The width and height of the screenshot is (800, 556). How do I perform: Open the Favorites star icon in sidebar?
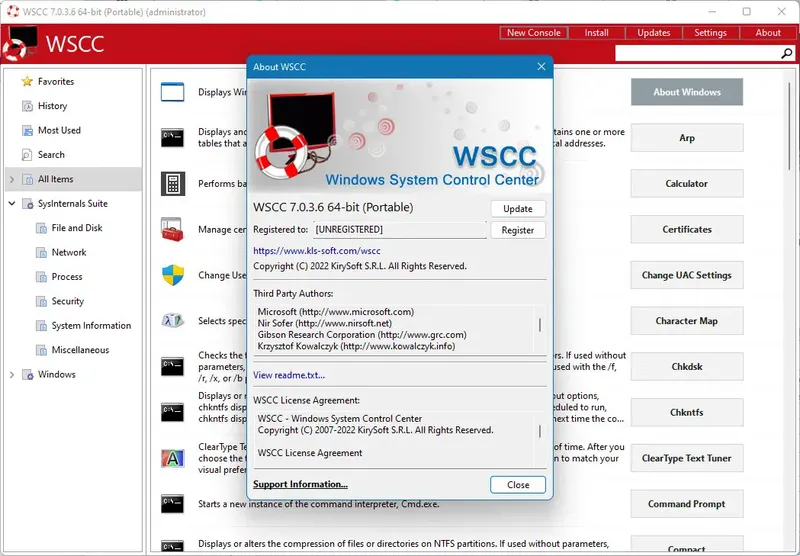point(27,82)
